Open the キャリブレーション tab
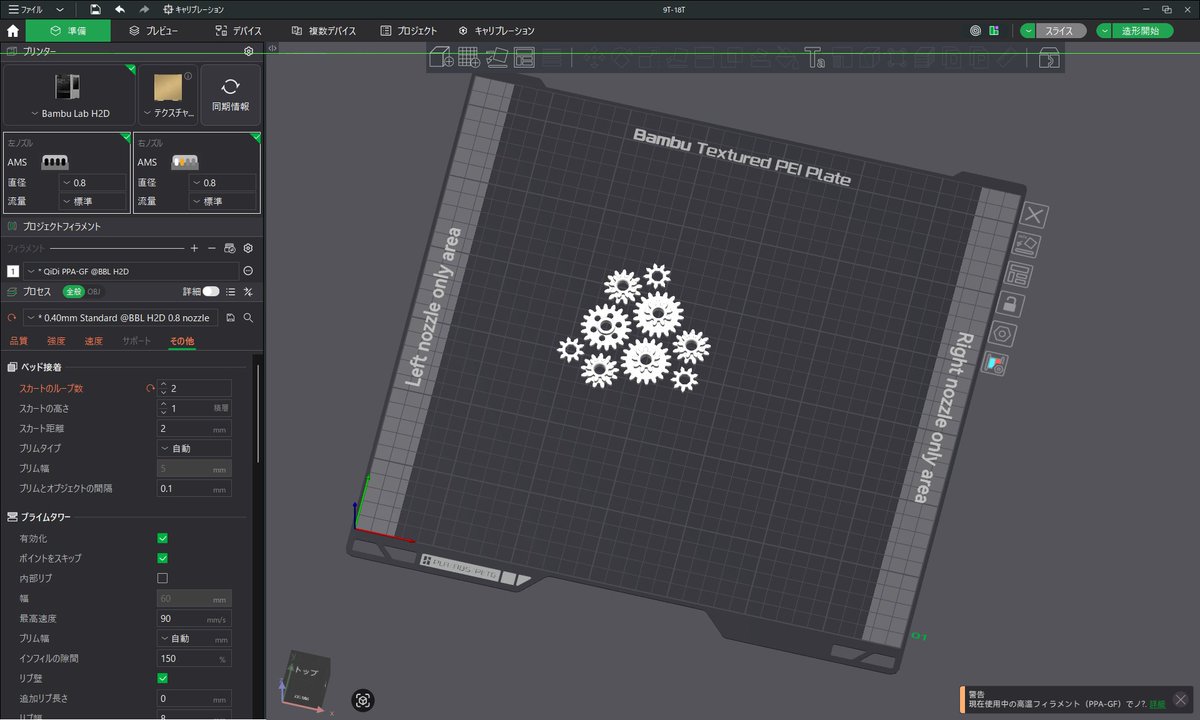Screen dimensions: 1200x720 point(496,31)
